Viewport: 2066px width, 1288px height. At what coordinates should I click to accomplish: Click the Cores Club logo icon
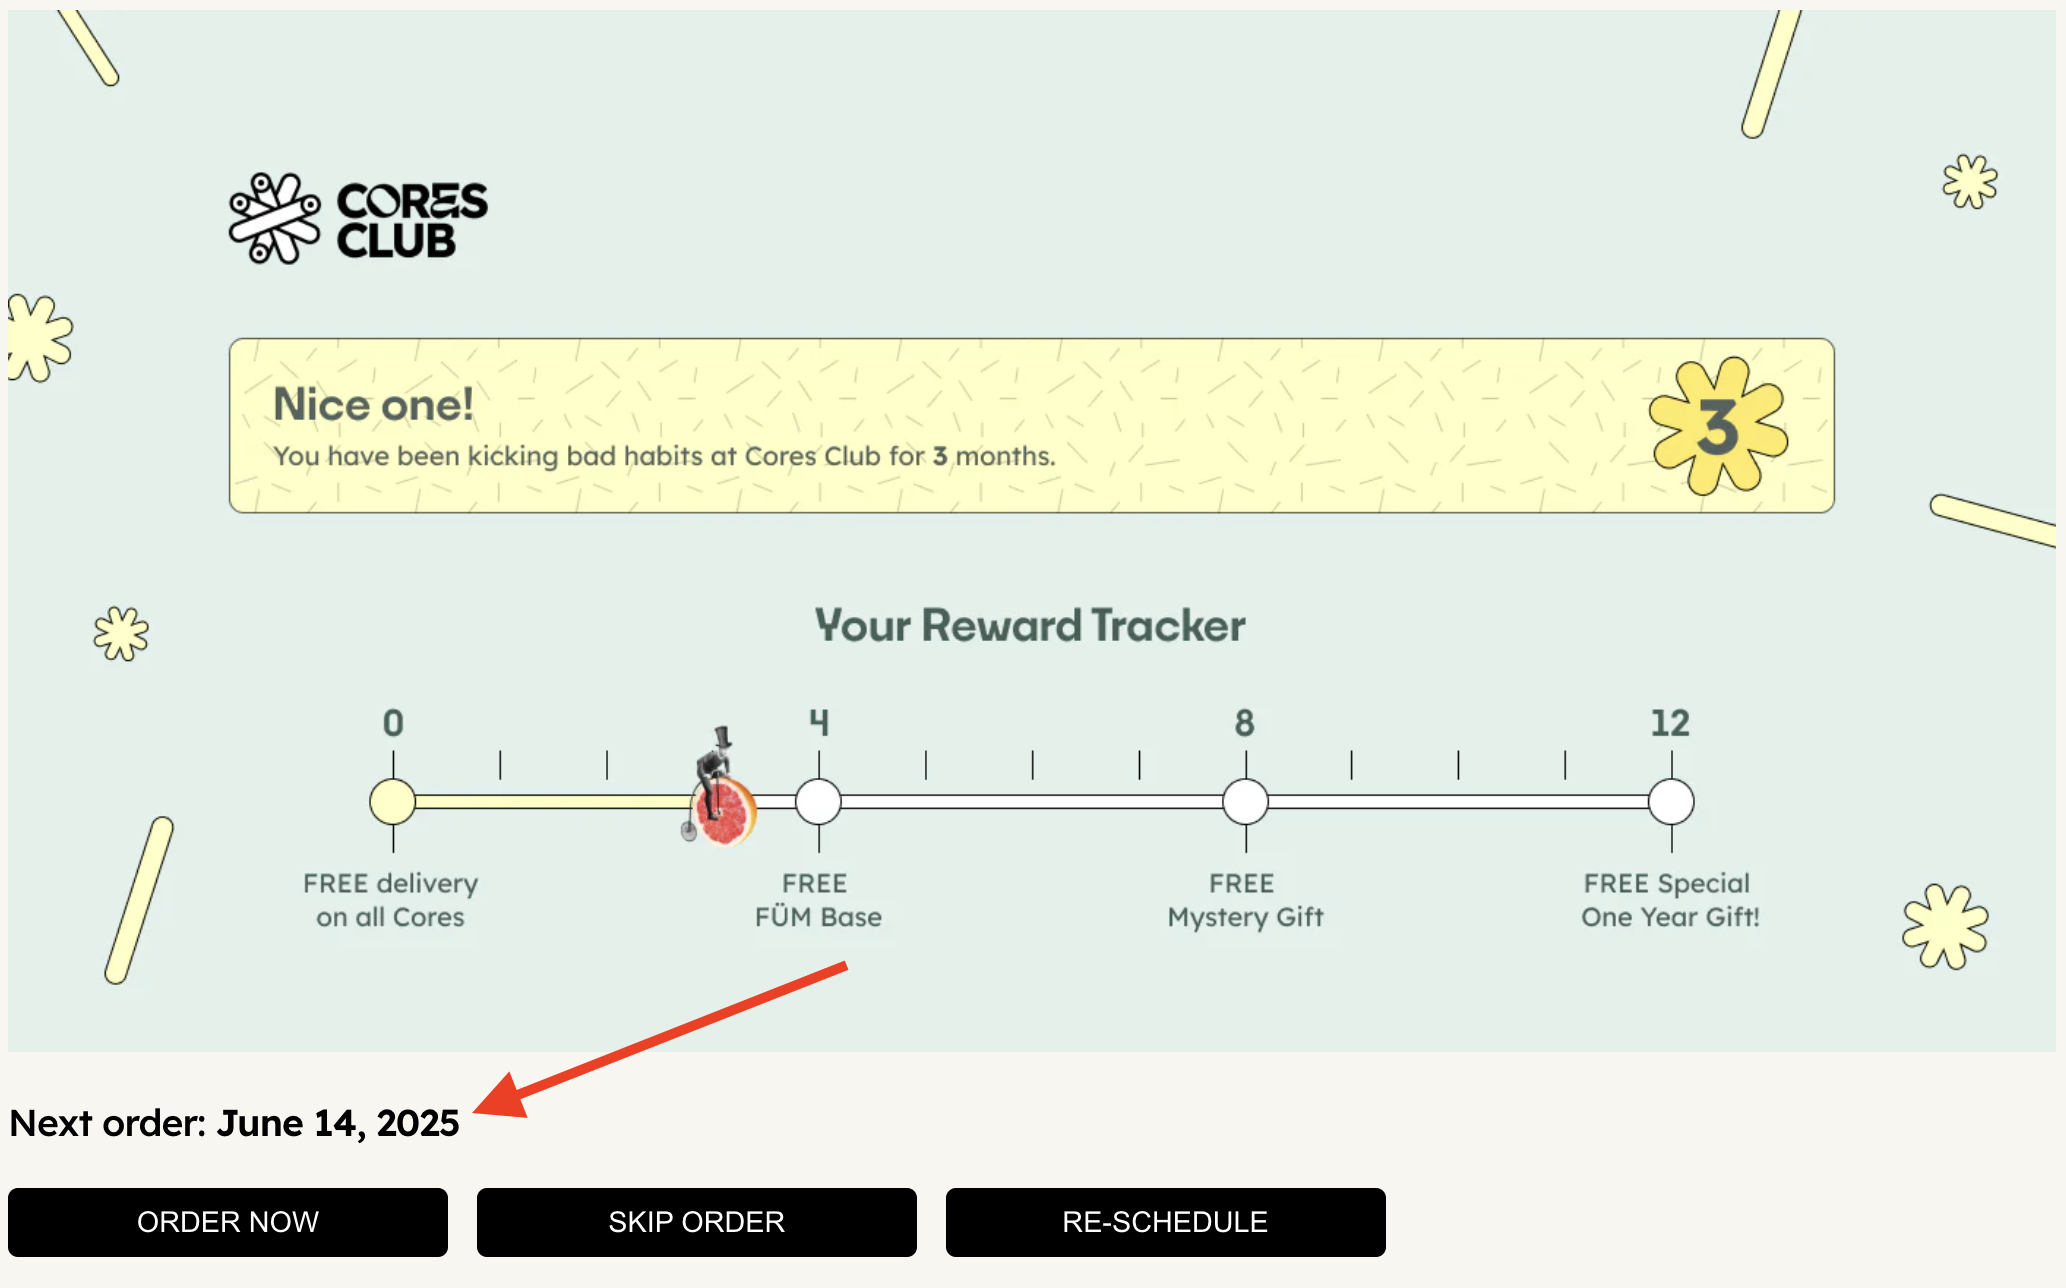coord(275,218)
